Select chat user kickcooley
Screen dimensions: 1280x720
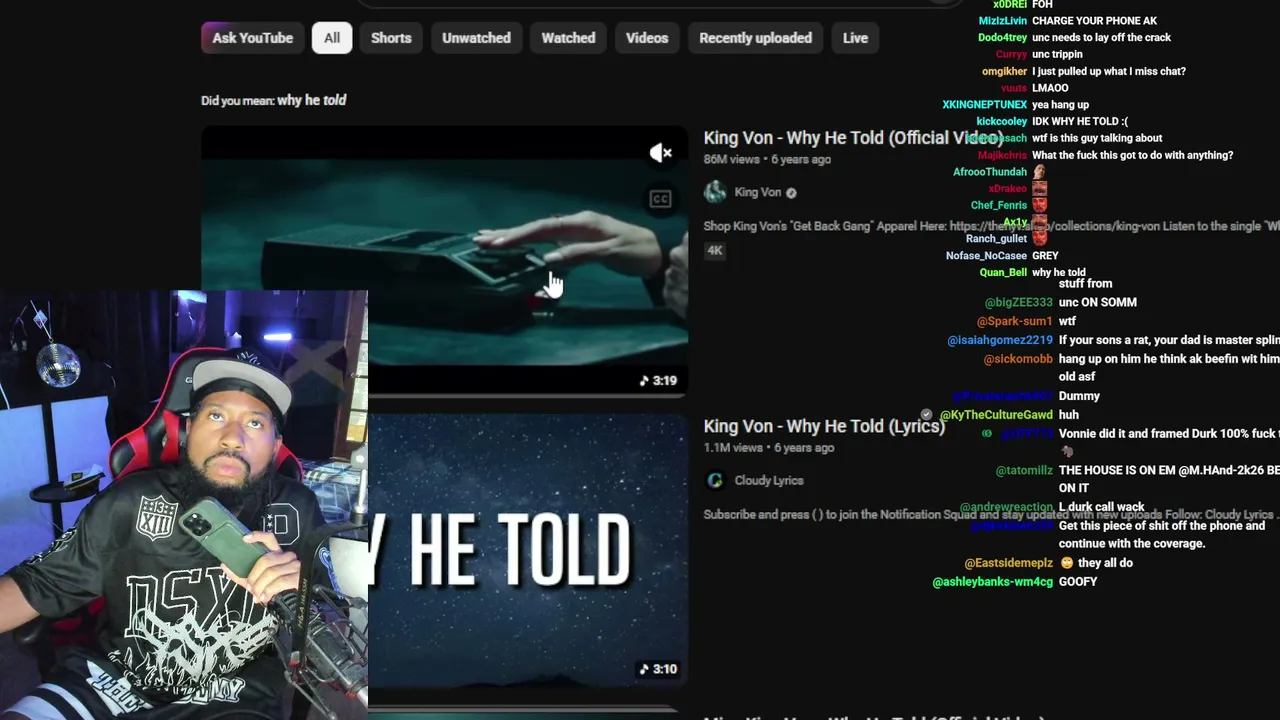point(1002,122)
